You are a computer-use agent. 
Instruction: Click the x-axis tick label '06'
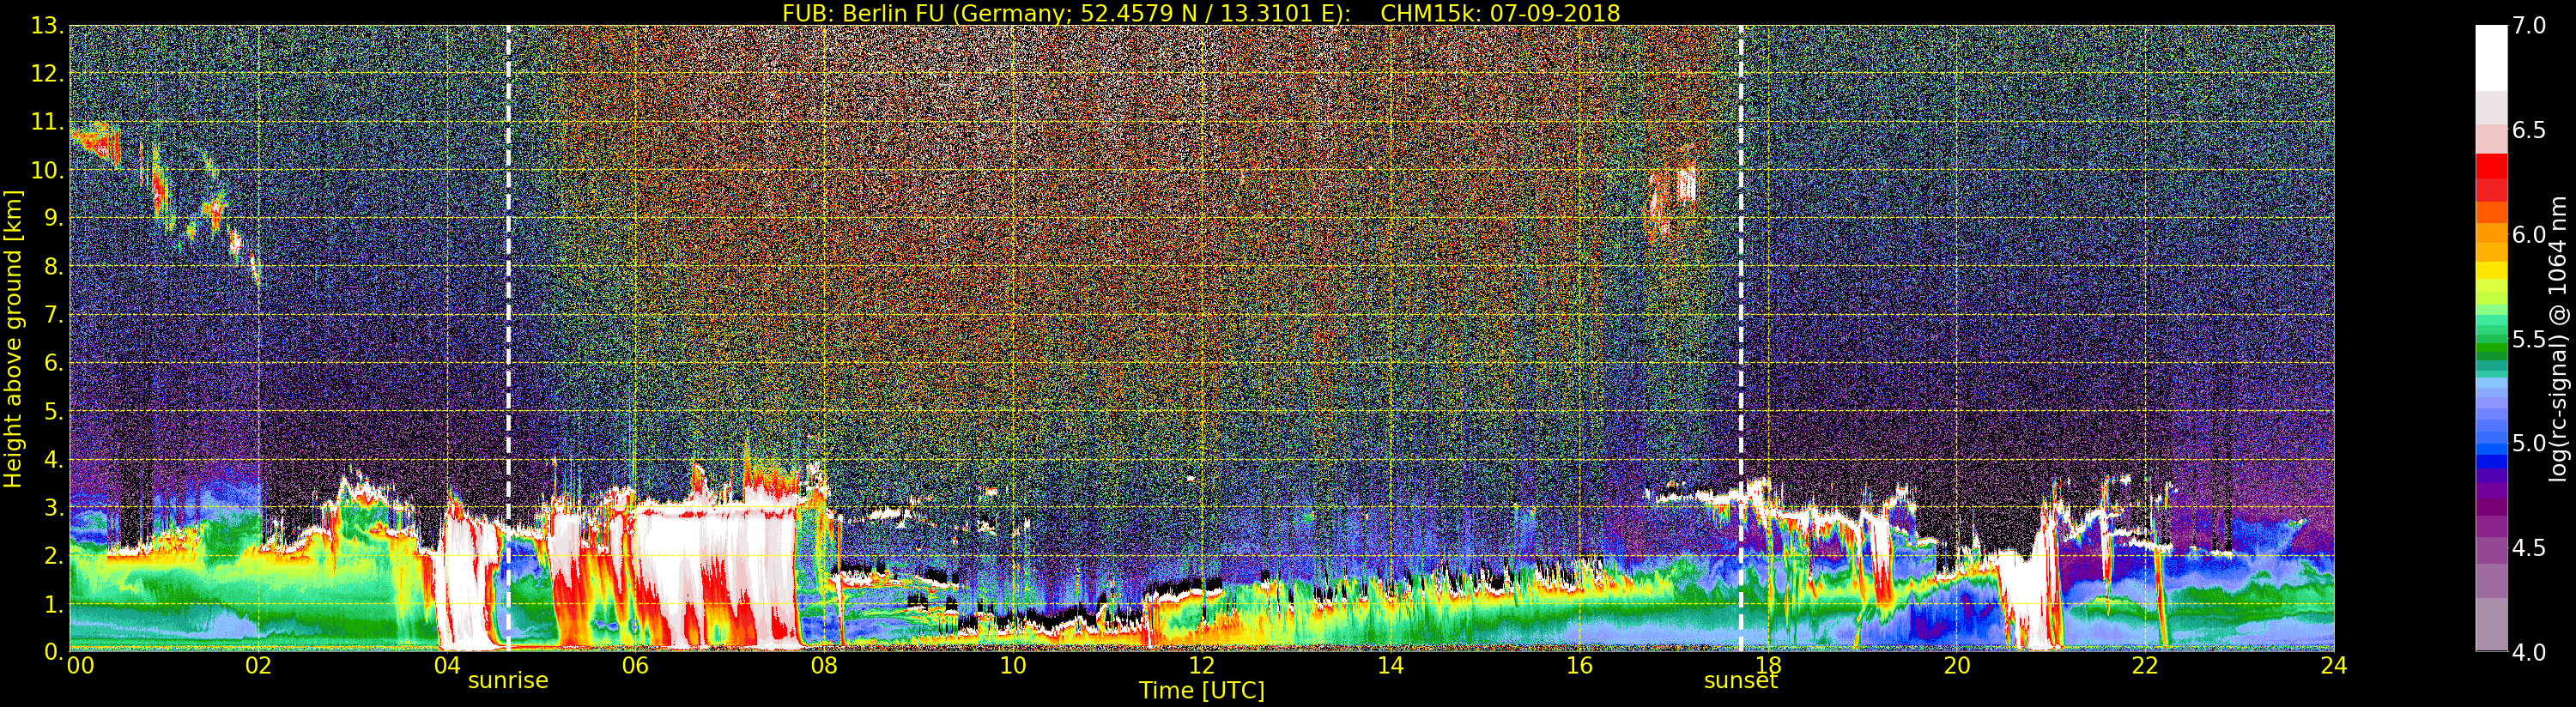click(x=635, y=666)
